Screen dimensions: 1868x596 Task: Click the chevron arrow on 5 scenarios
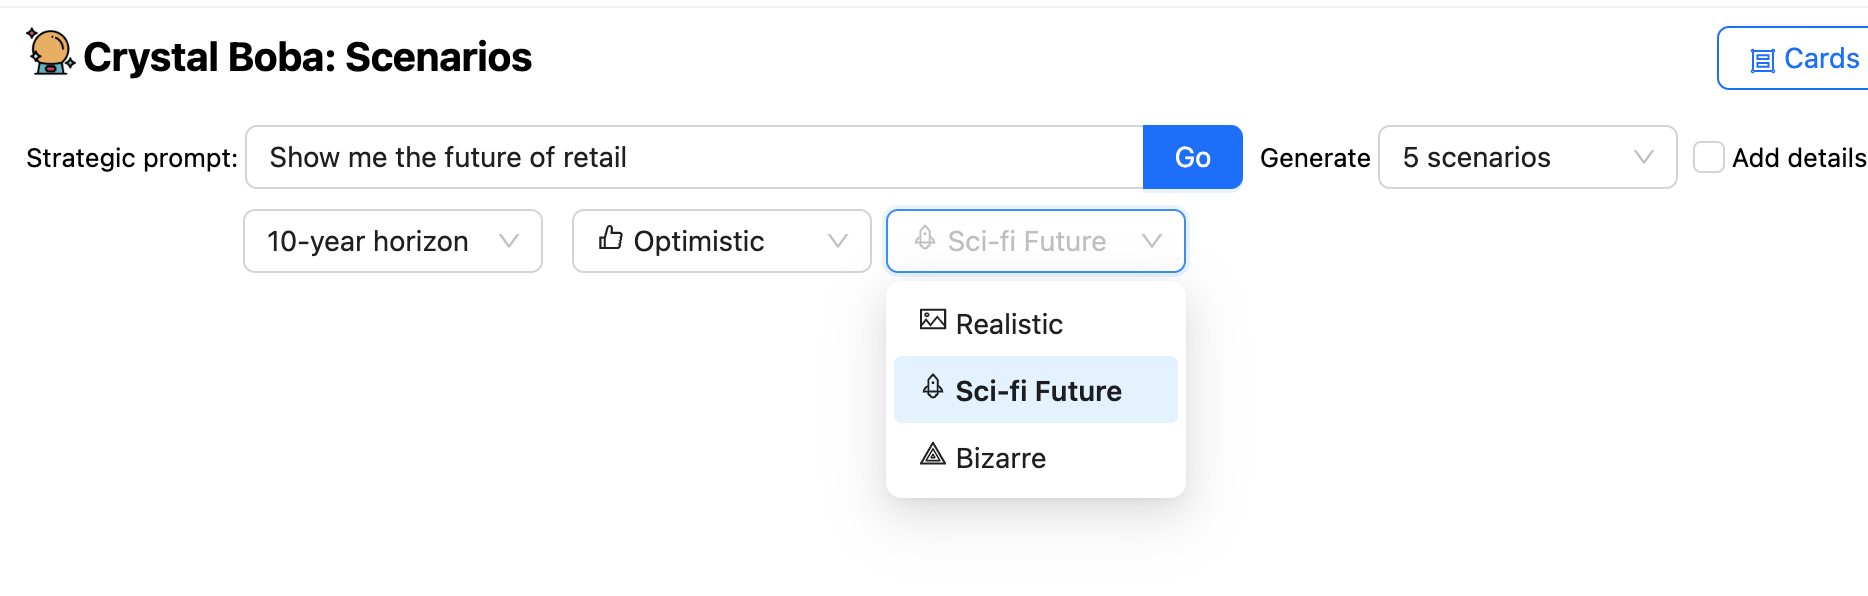tap(1643, 158)
